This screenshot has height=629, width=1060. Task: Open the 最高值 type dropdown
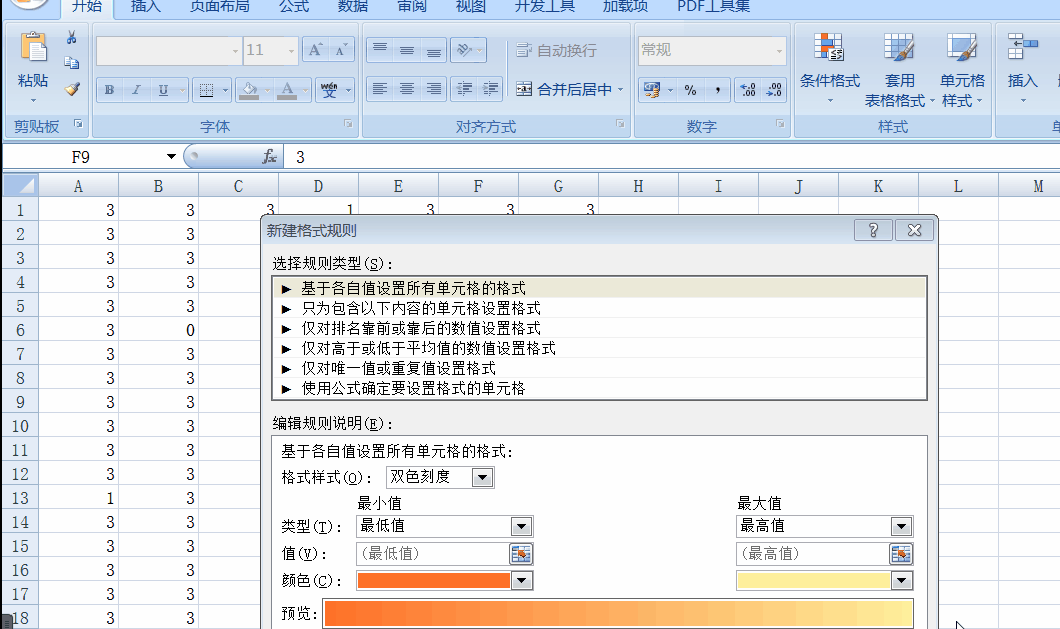901,526
